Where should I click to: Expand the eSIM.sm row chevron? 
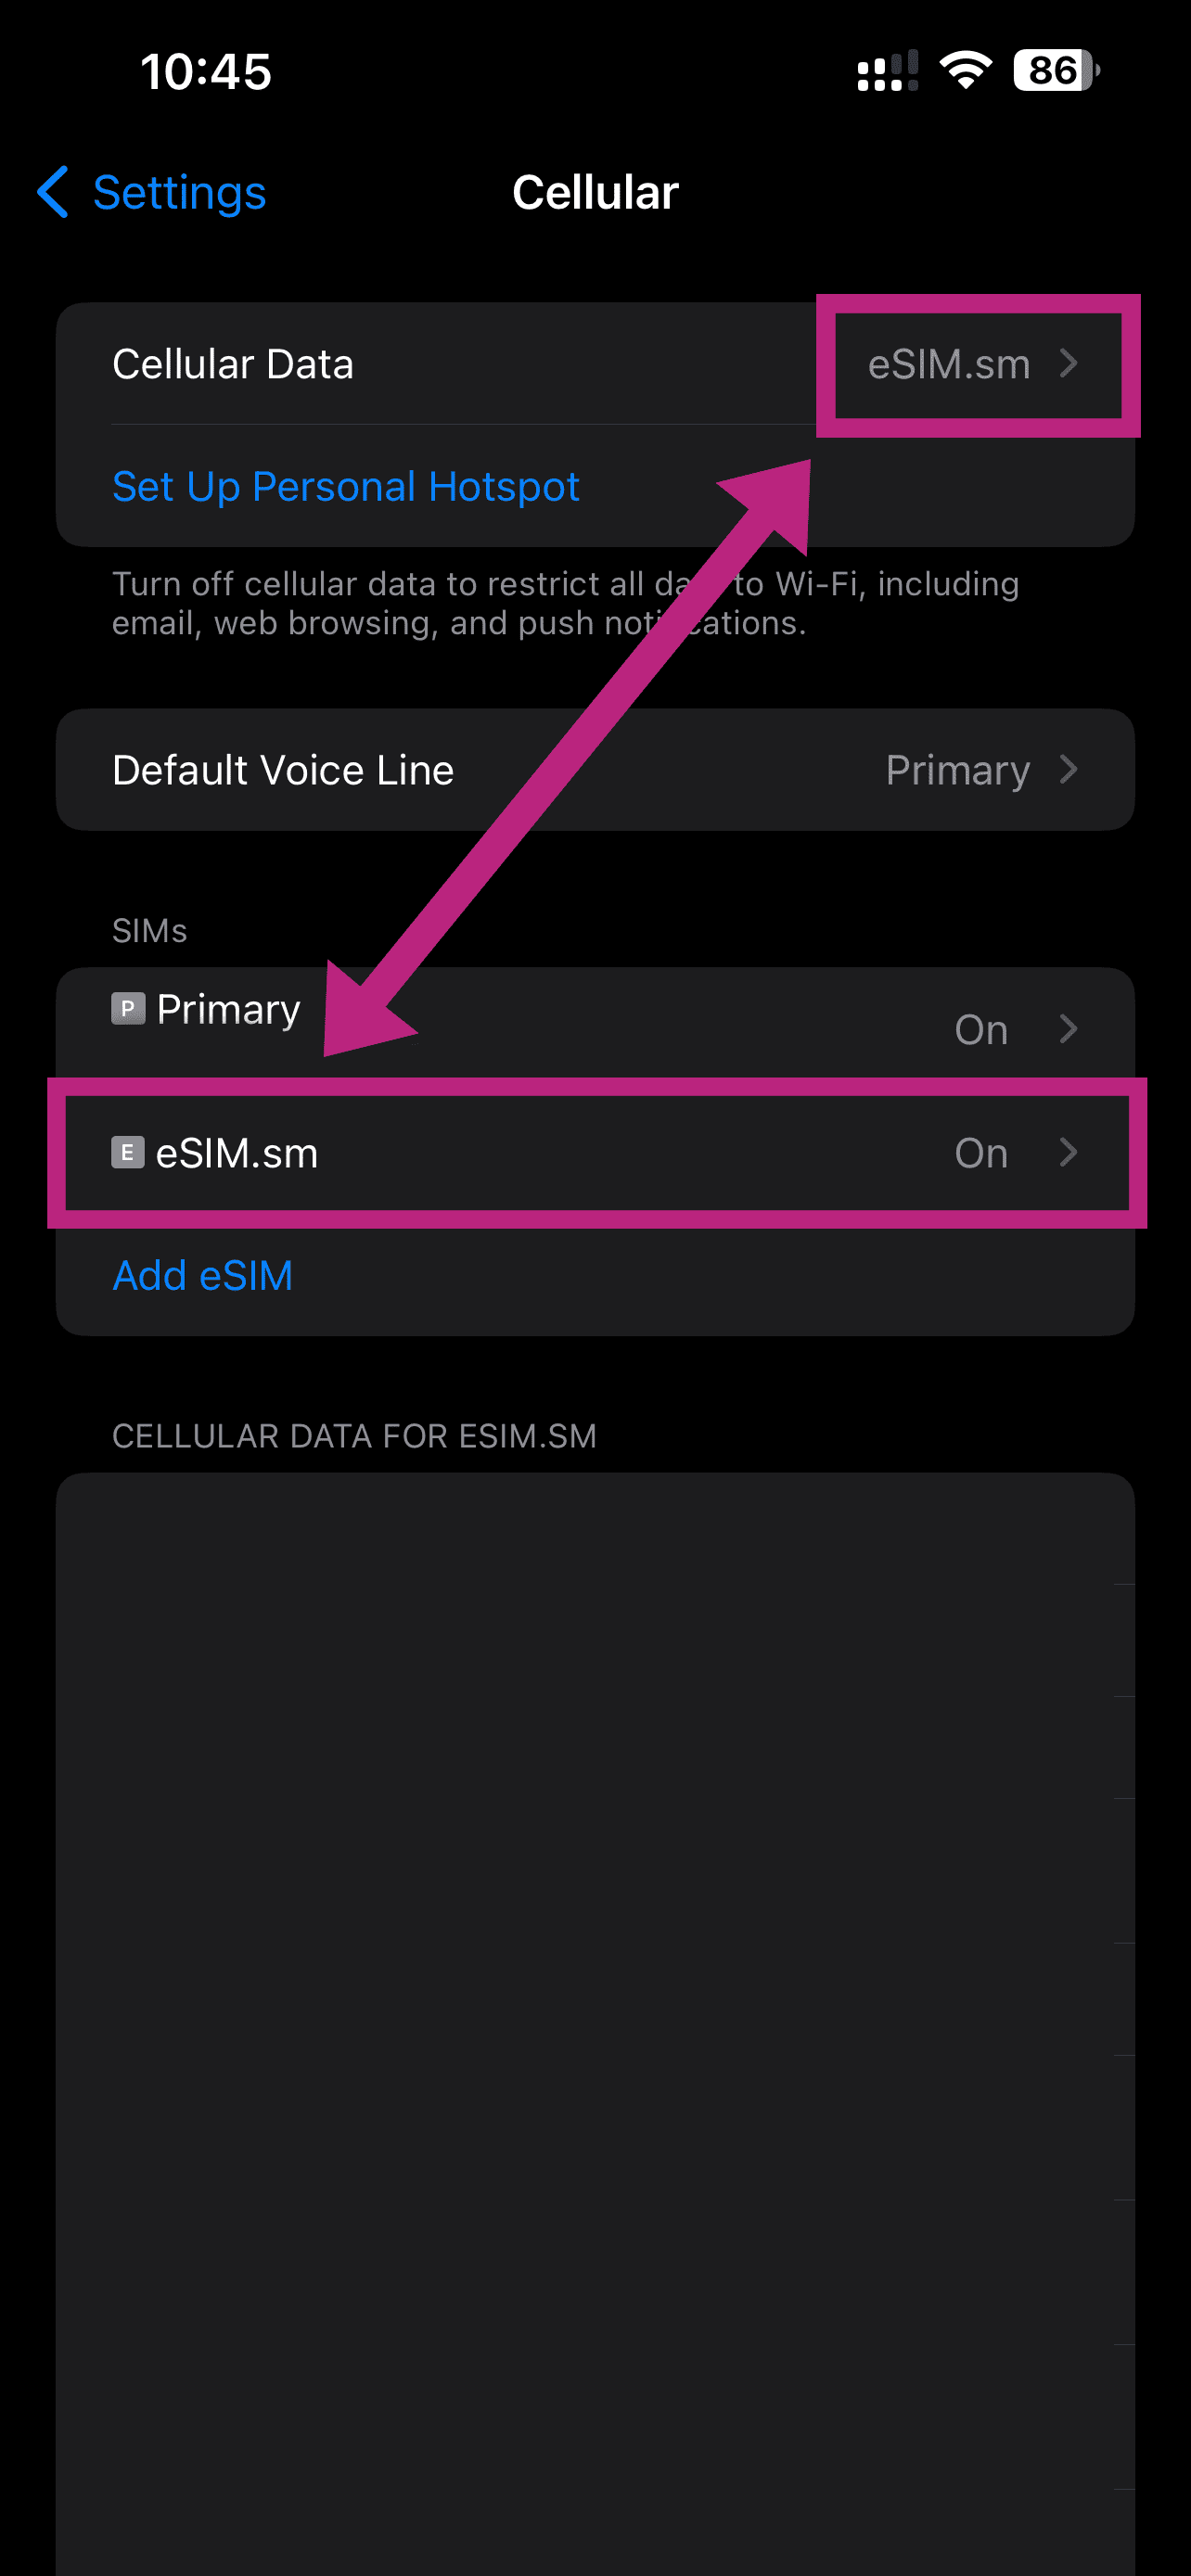[1068, 1152]
